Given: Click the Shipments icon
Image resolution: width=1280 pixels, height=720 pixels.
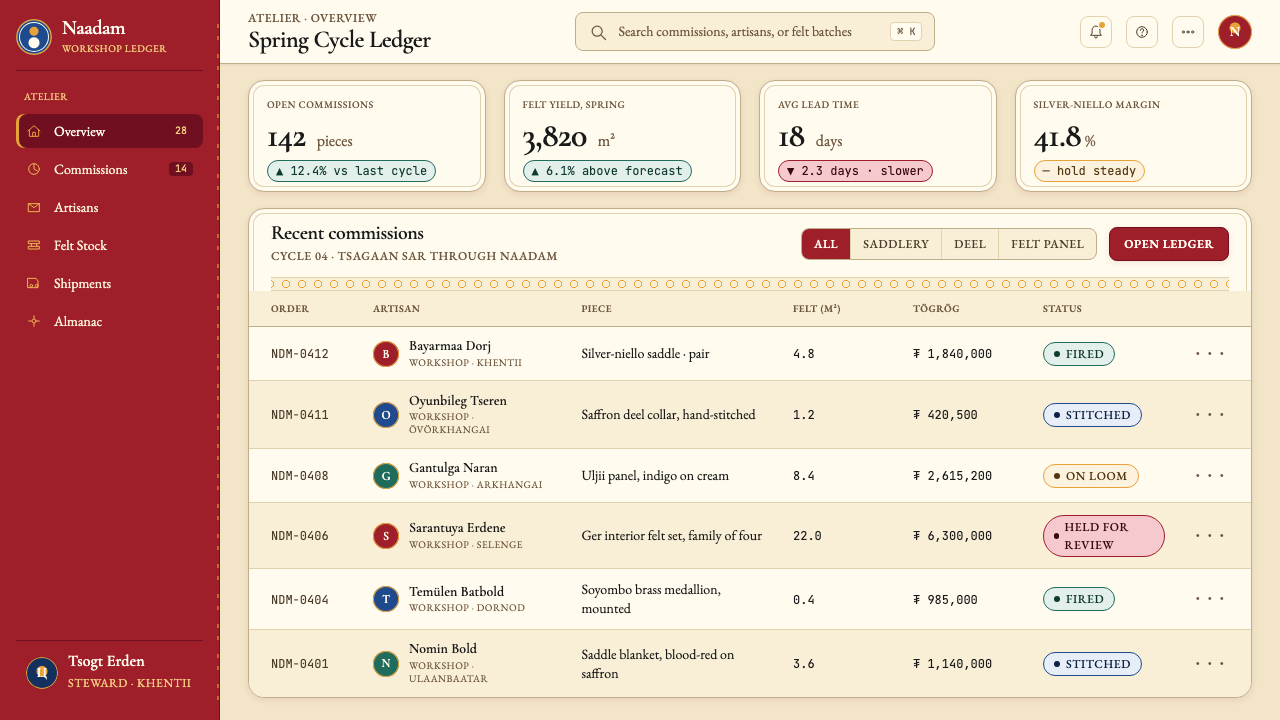Looking at the screenshot, I should [34, 283].
